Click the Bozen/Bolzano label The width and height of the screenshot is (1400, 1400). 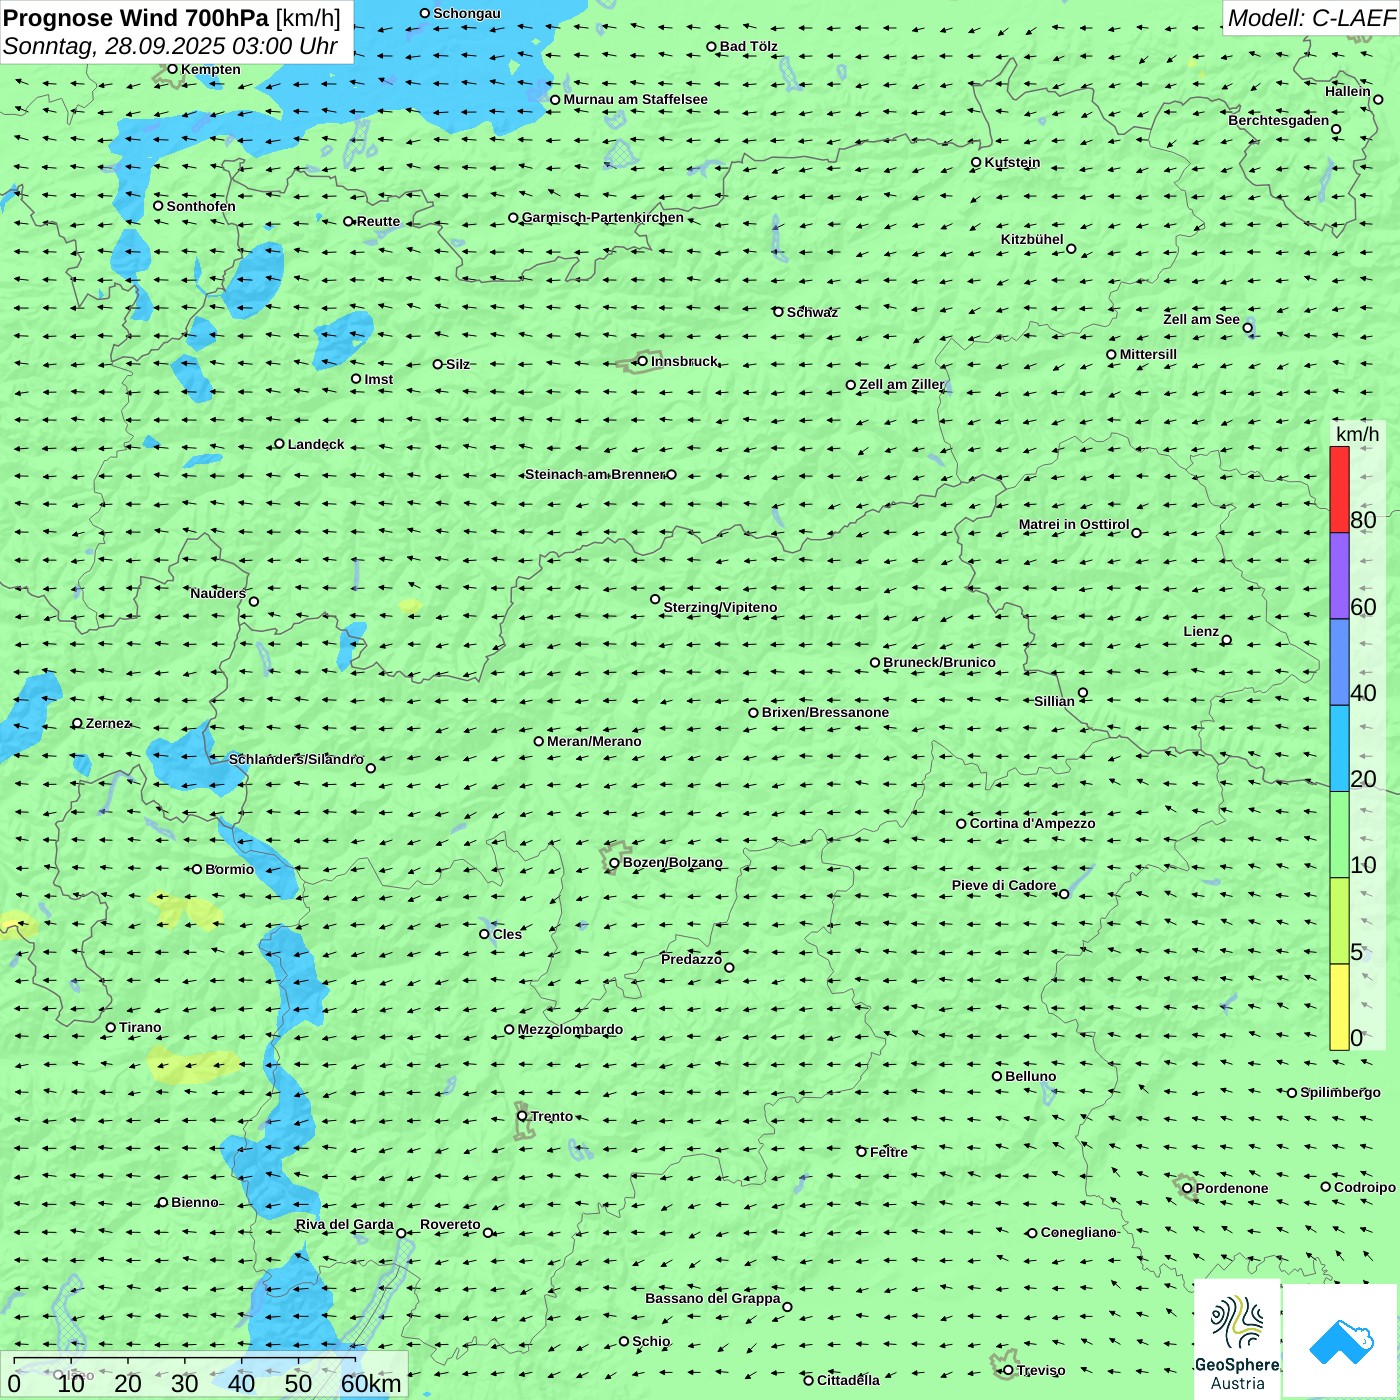(672, 862)
